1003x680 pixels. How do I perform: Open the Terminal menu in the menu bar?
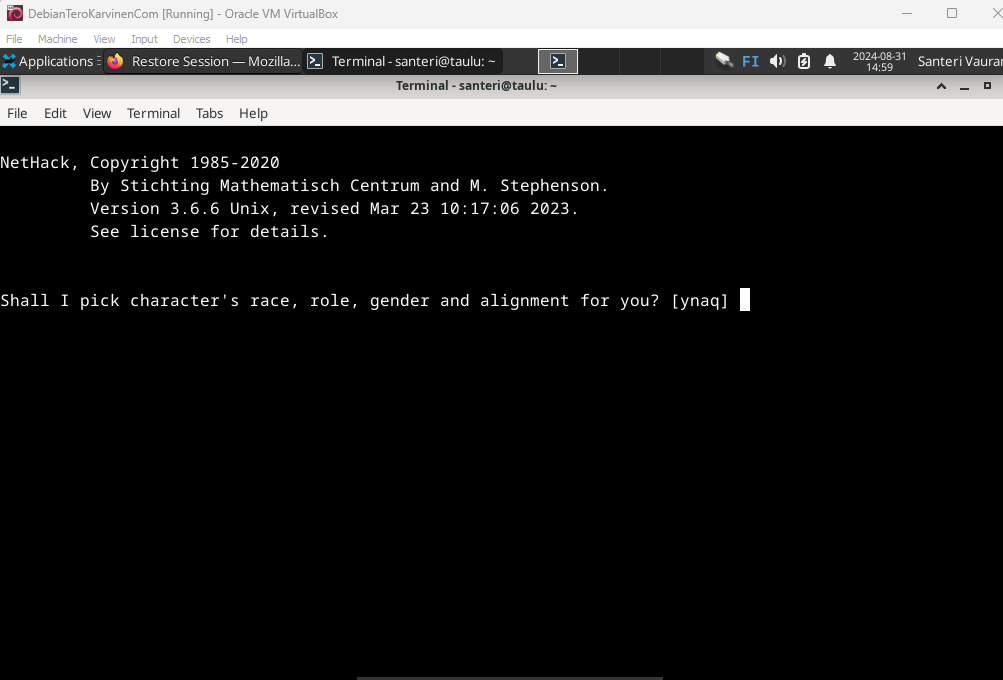(x=153, y=113)
